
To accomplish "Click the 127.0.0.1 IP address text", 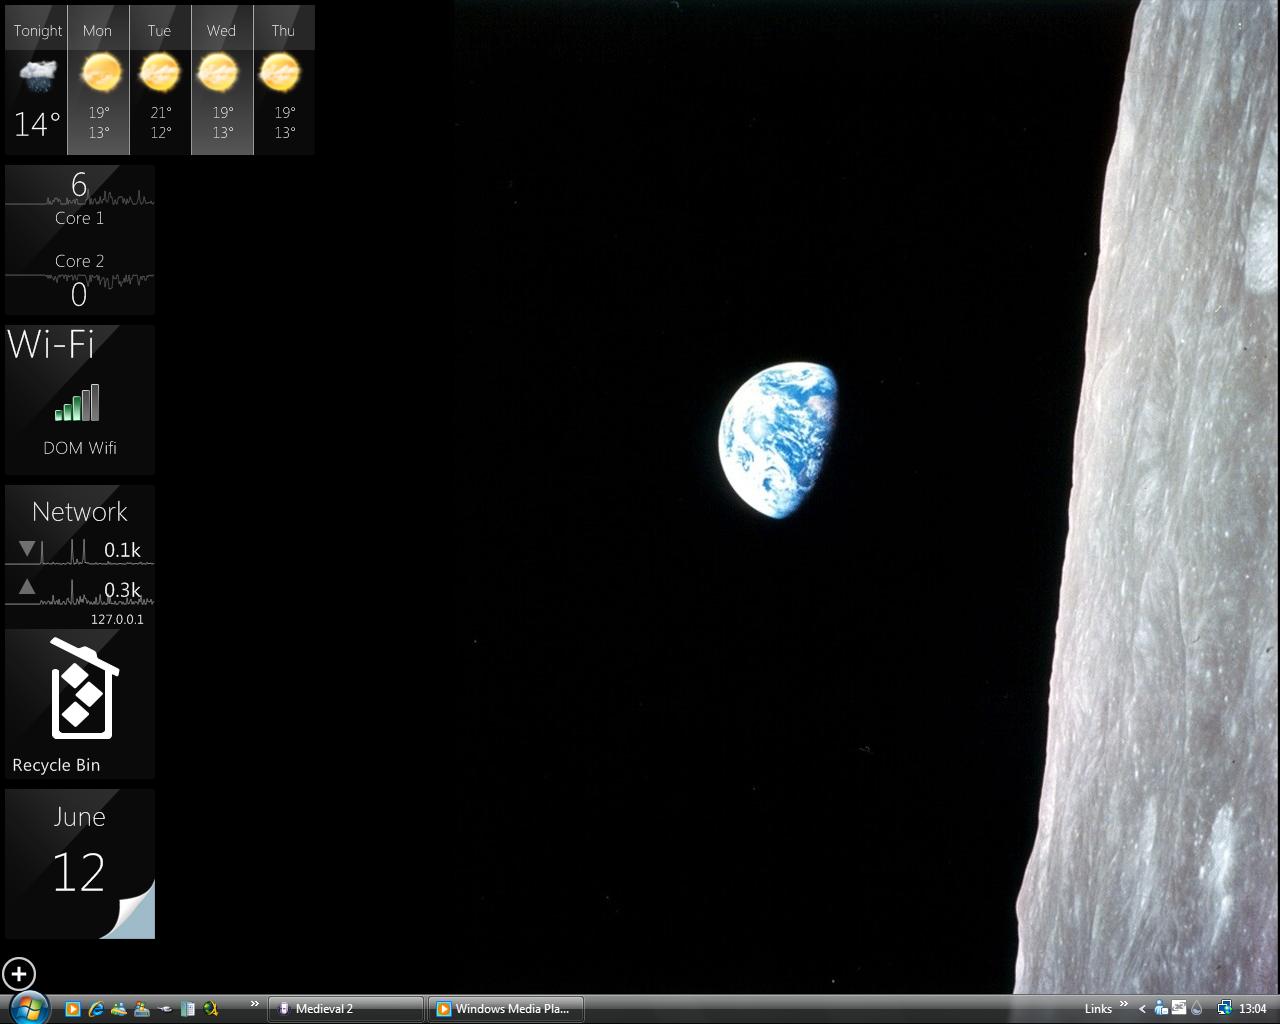I will (117, 619).
